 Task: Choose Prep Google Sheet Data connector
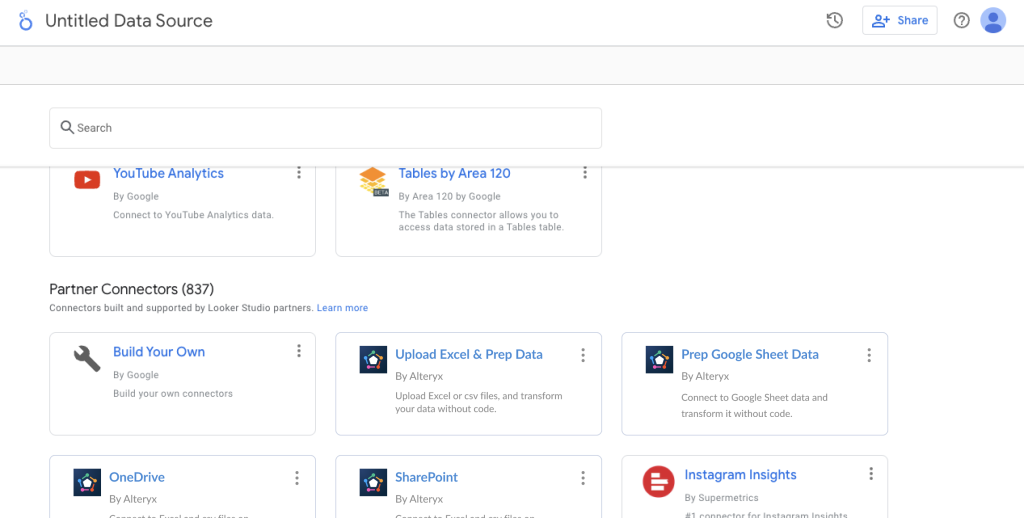pos(750,354)
